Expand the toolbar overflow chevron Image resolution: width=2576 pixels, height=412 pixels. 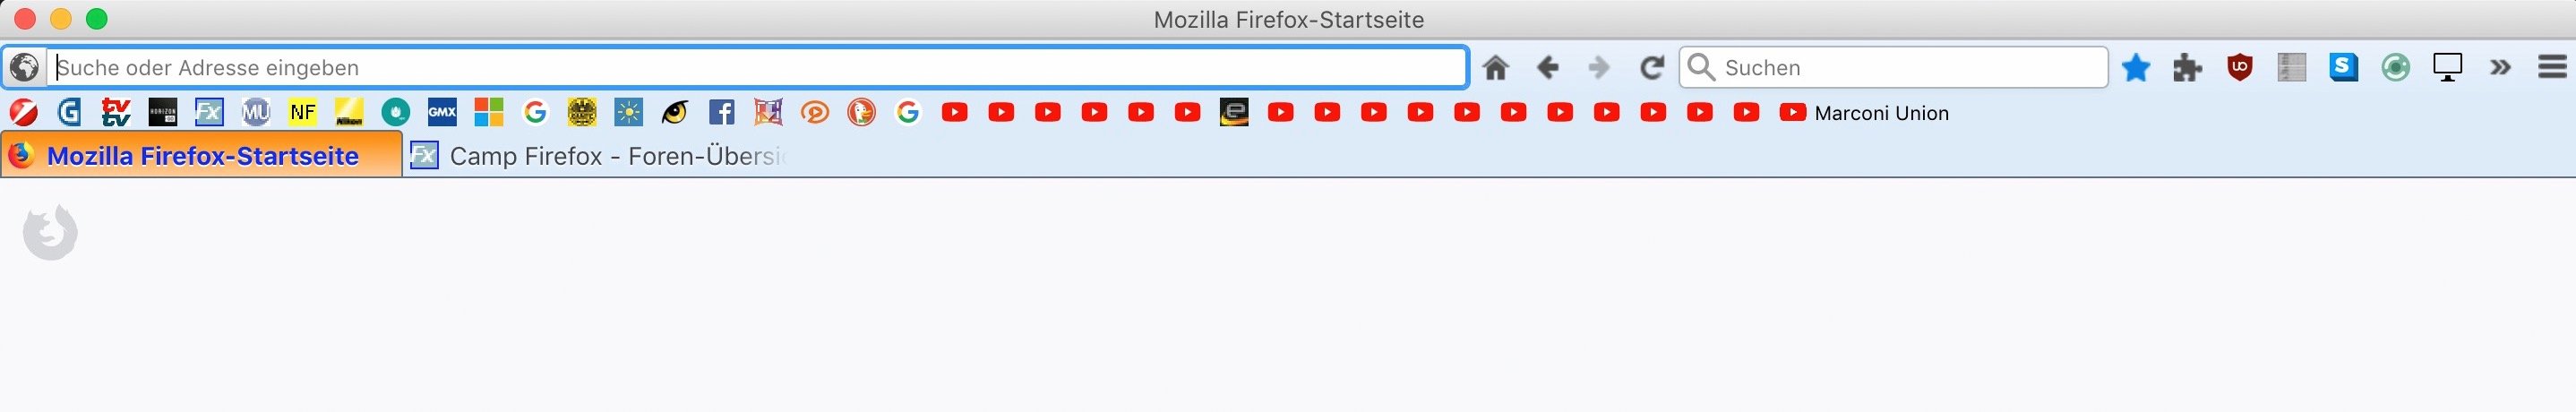[2501, 68]
